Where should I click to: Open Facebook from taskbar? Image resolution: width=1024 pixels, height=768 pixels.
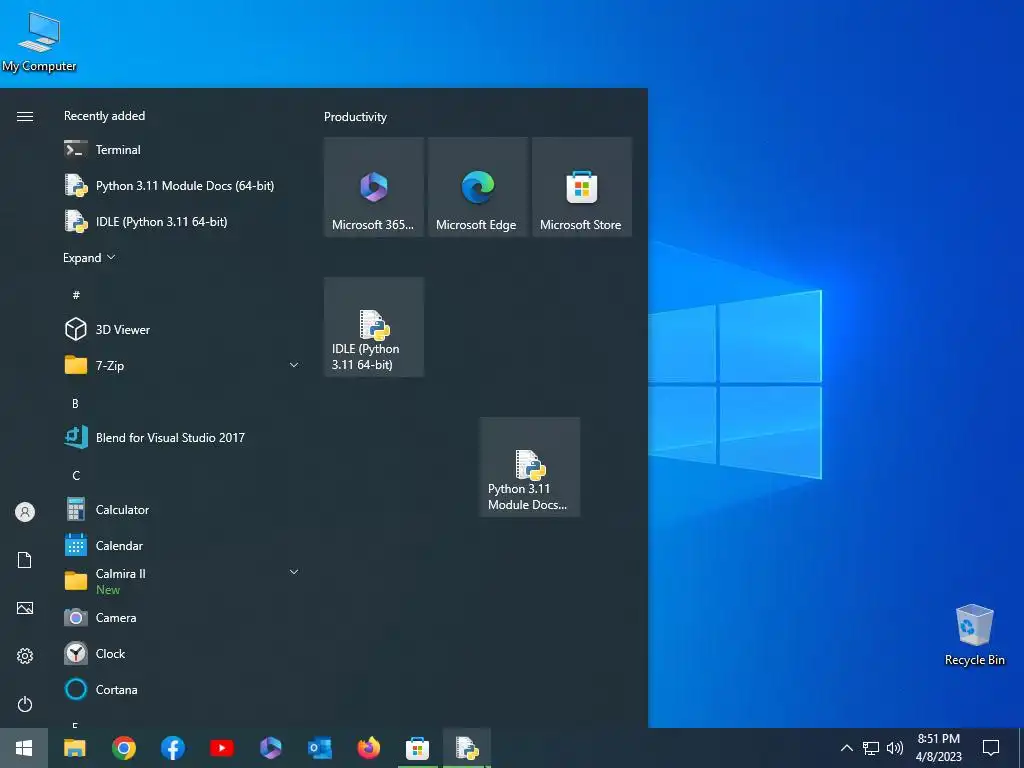[172, 748]
